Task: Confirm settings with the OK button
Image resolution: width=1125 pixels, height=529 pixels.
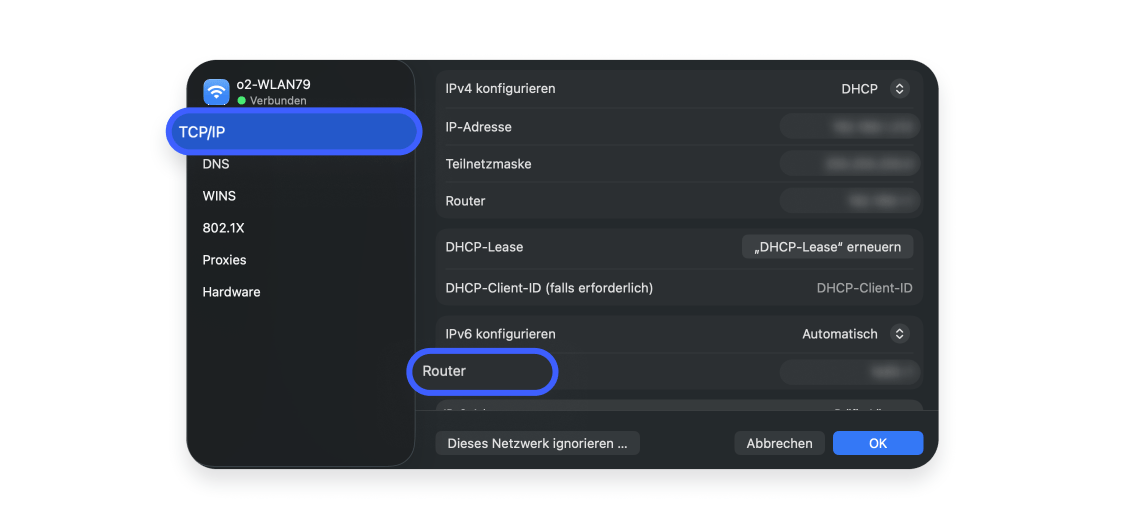Action: pos(877,443)
